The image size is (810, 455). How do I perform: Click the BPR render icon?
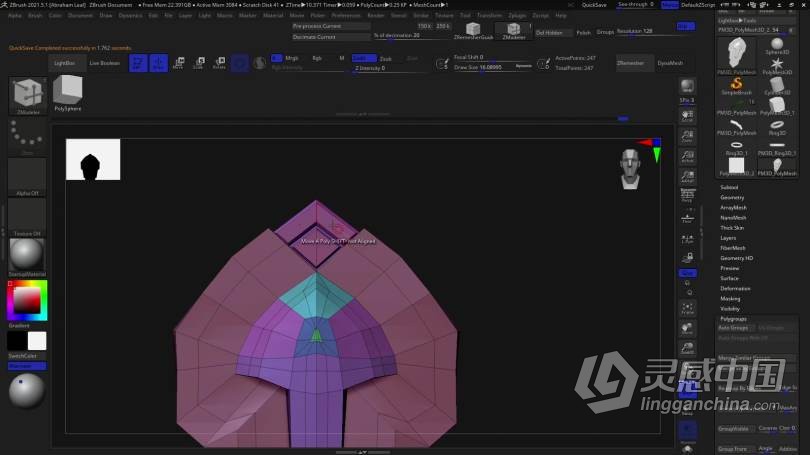pyautogui.click(x=687, y=86)
